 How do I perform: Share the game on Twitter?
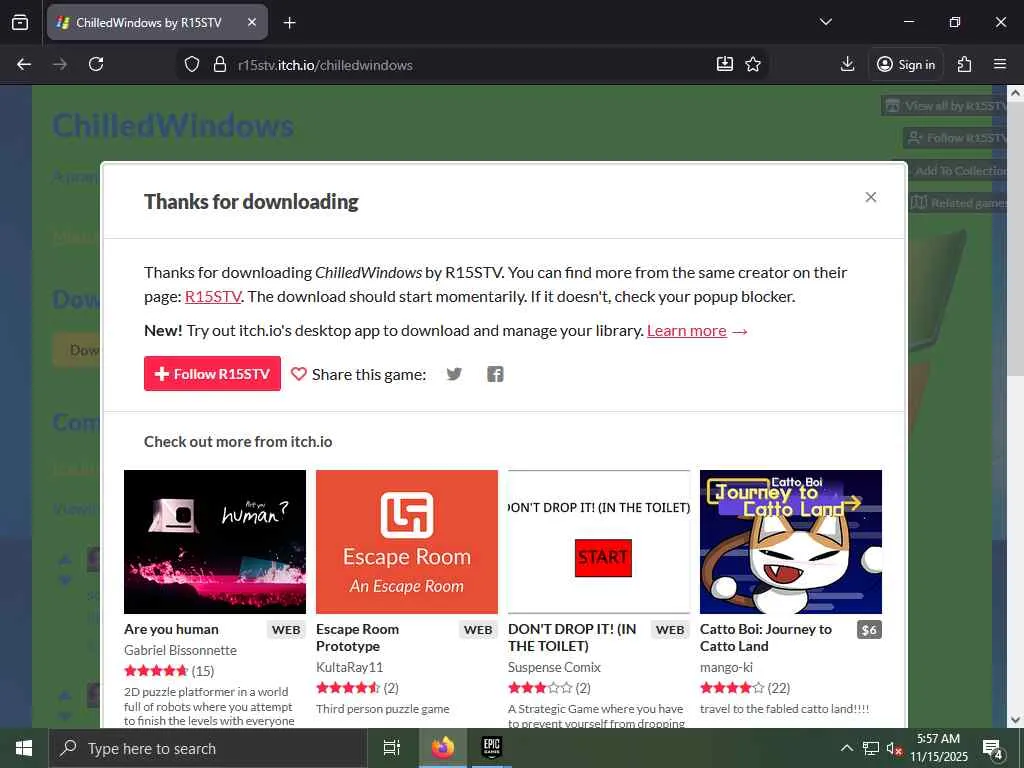pos(454,374)
